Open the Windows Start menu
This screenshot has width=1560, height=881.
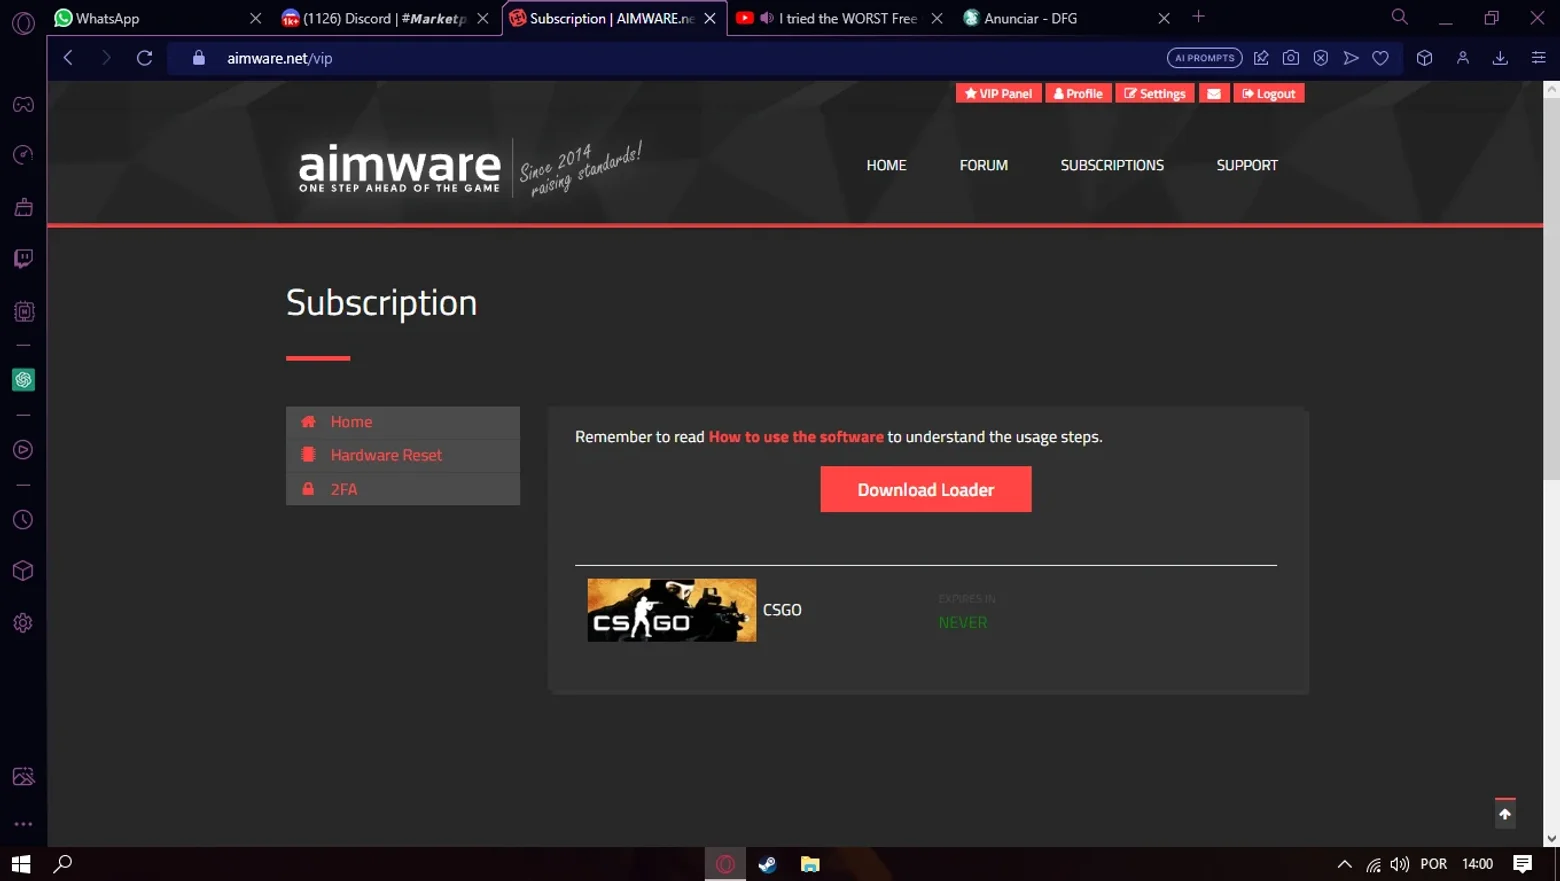(21, 864)
